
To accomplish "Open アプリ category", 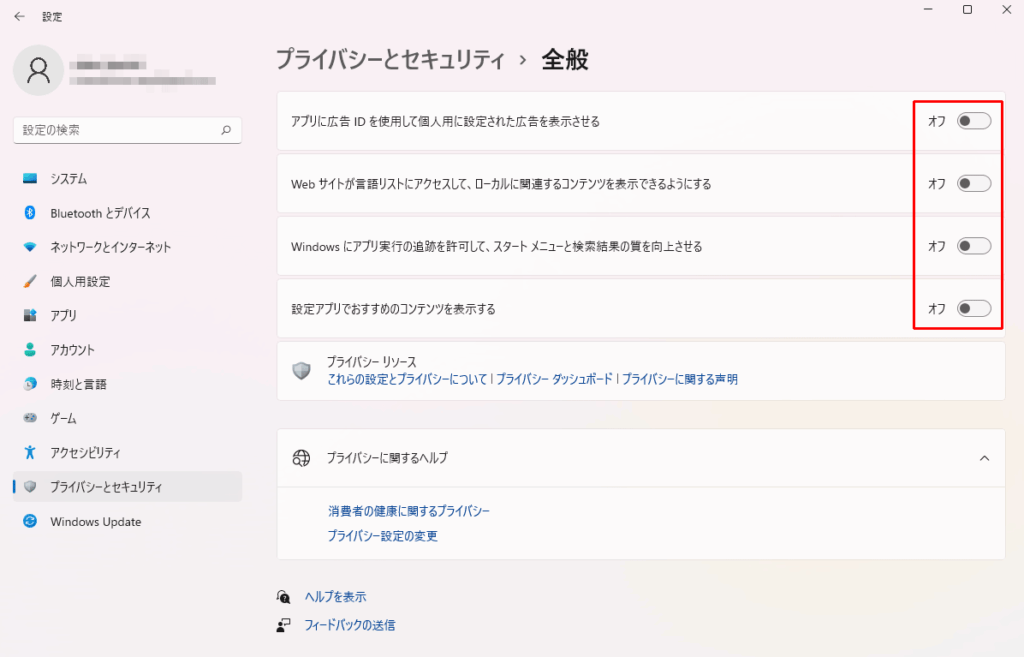I will [x=127, y=315].
